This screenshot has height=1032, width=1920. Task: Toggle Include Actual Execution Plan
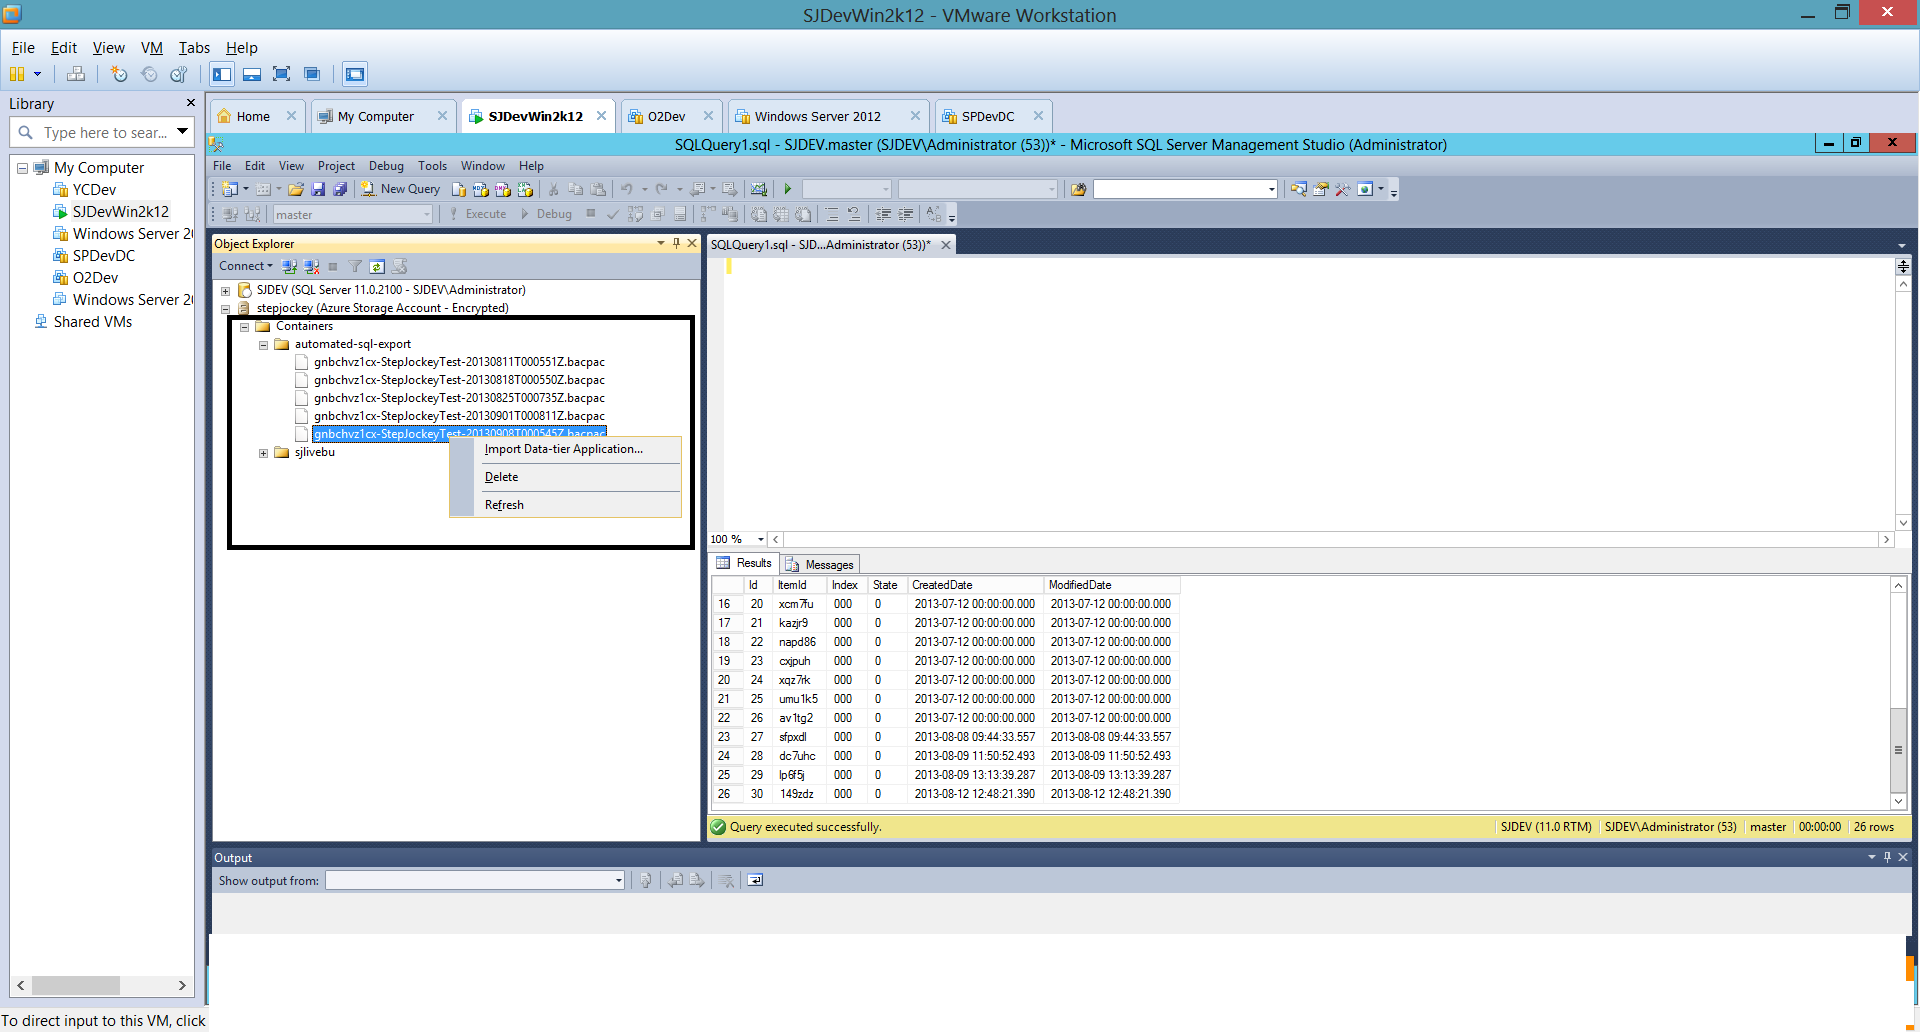point(708,214)
